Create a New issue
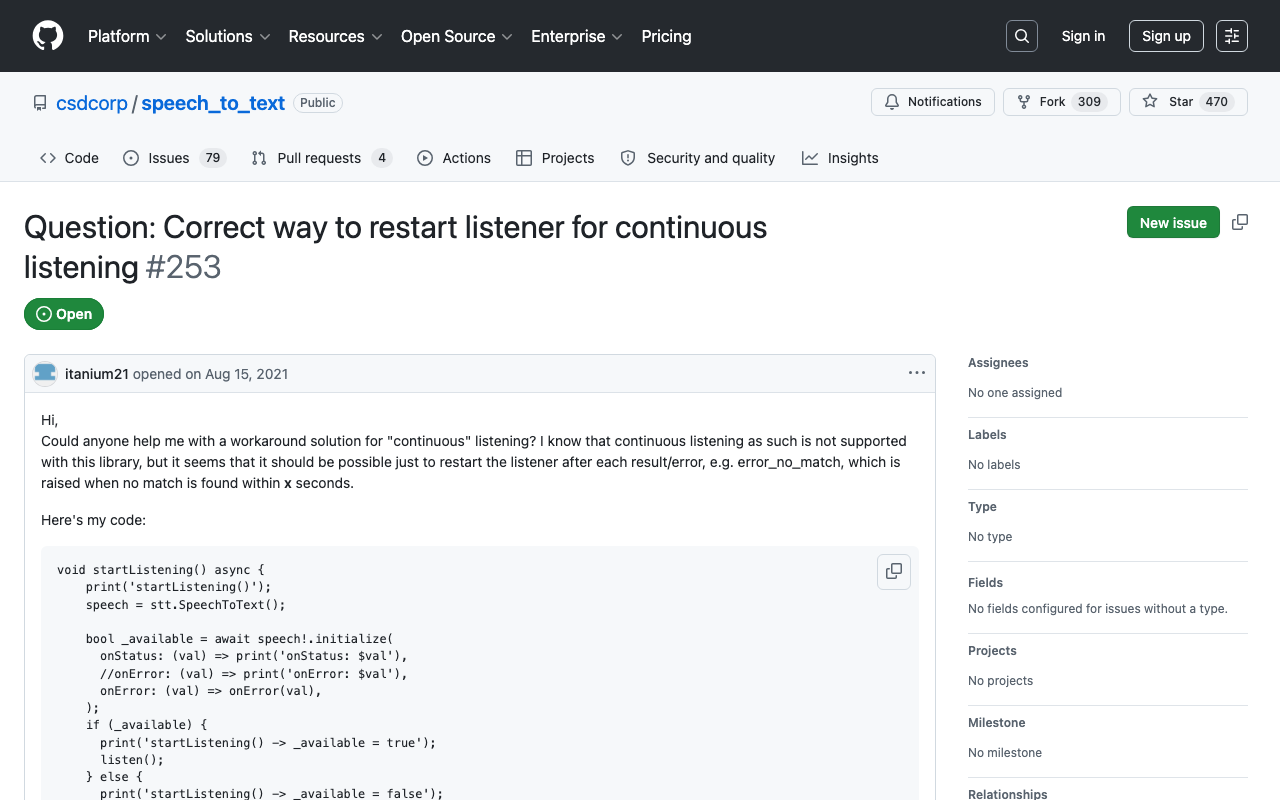The height and width of the screenshot is (800, 1280). pyautogui.click(x=1173, y=222)
